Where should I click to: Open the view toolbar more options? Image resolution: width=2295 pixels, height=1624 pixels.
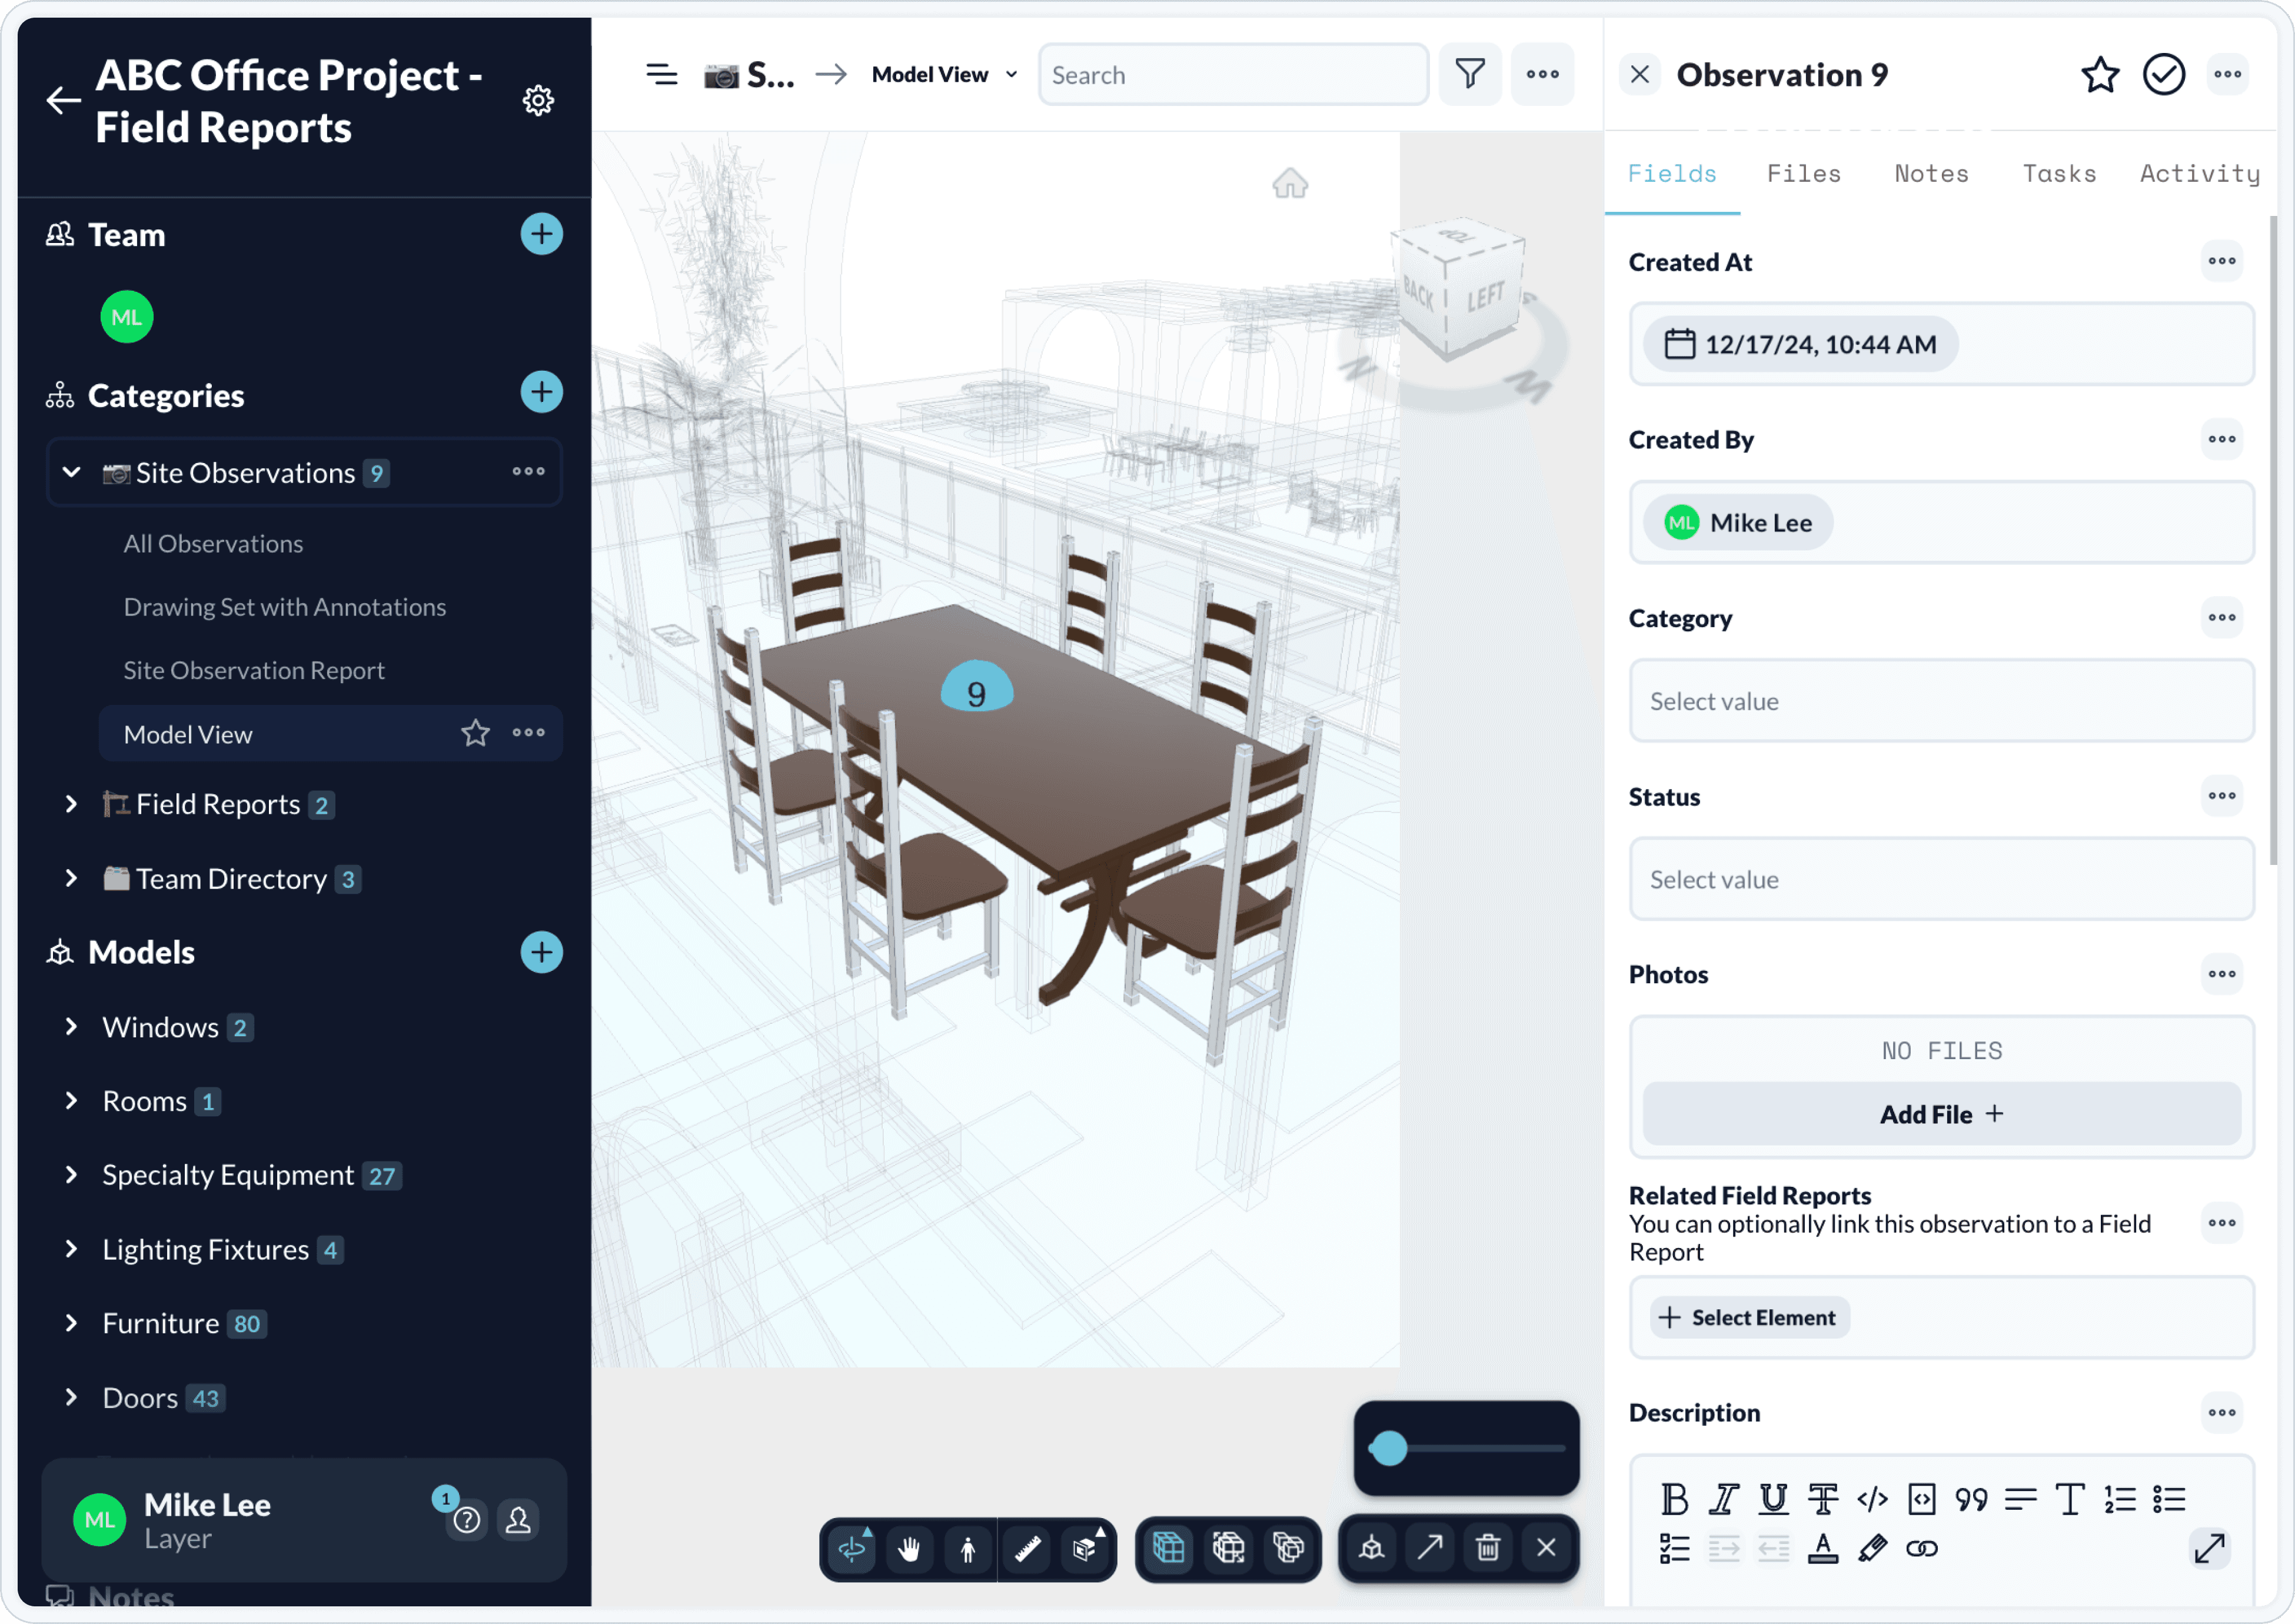[1542, 74]
